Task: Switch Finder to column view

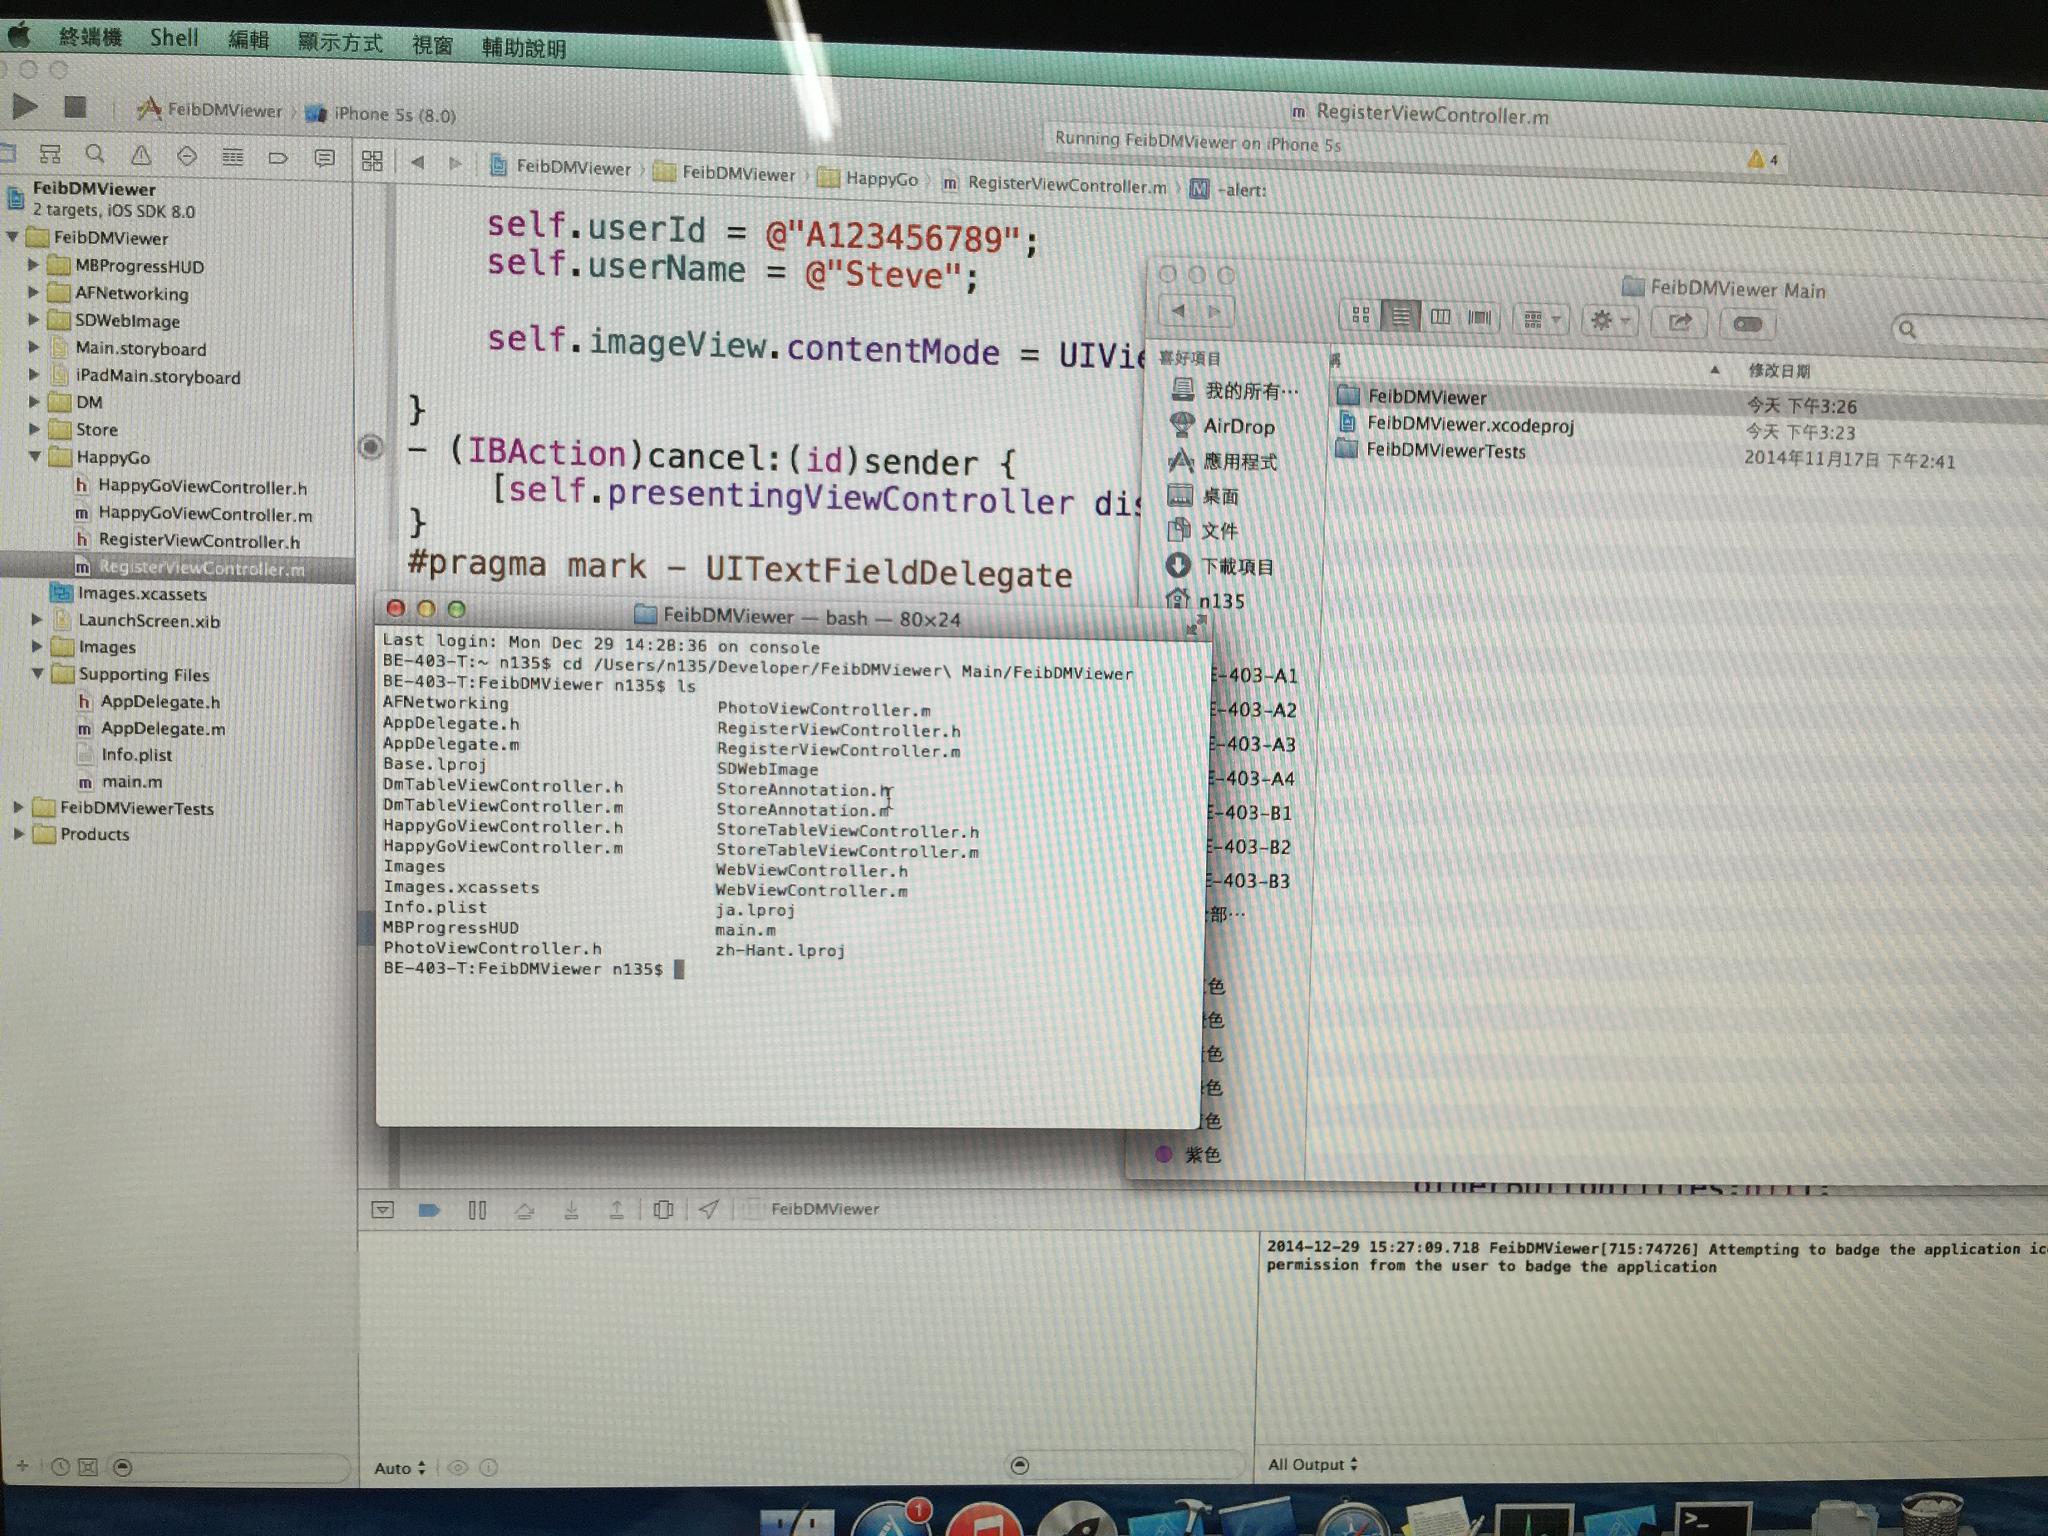Action: [x=1440, y=317]
